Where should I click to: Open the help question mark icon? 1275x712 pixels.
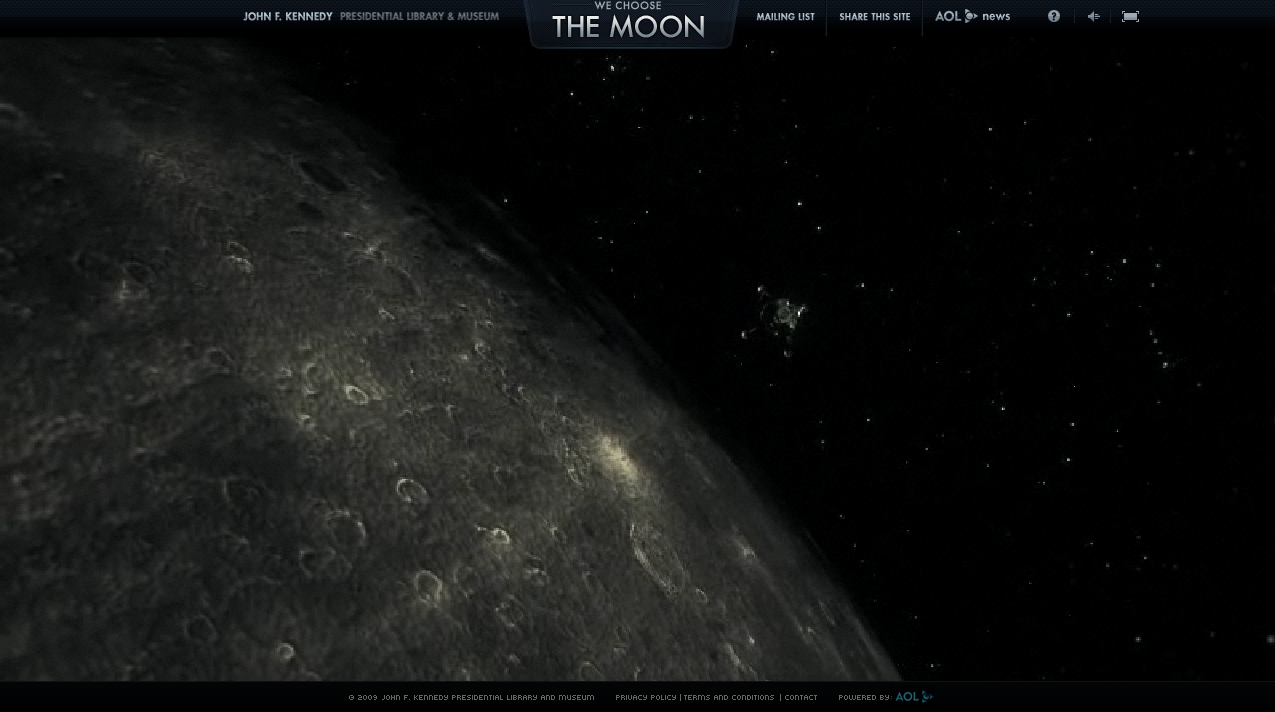coord(1053,16)
